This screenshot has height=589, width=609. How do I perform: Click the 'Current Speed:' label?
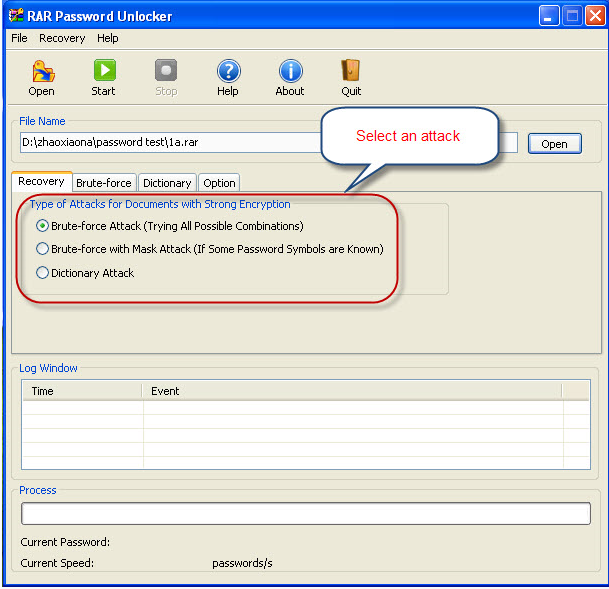click(57, 563)
